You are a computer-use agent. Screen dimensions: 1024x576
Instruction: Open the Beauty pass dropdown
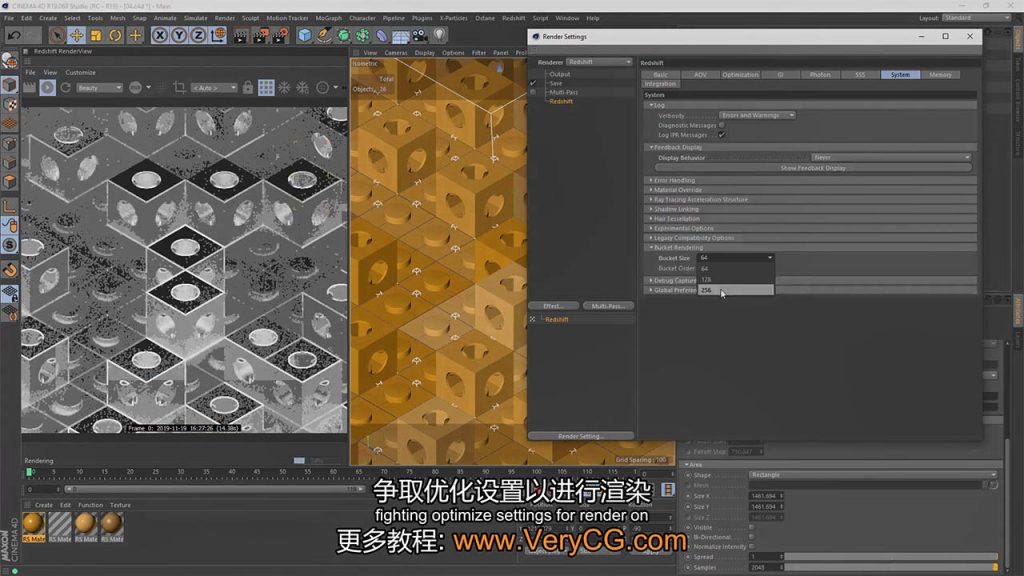point(99,88)
